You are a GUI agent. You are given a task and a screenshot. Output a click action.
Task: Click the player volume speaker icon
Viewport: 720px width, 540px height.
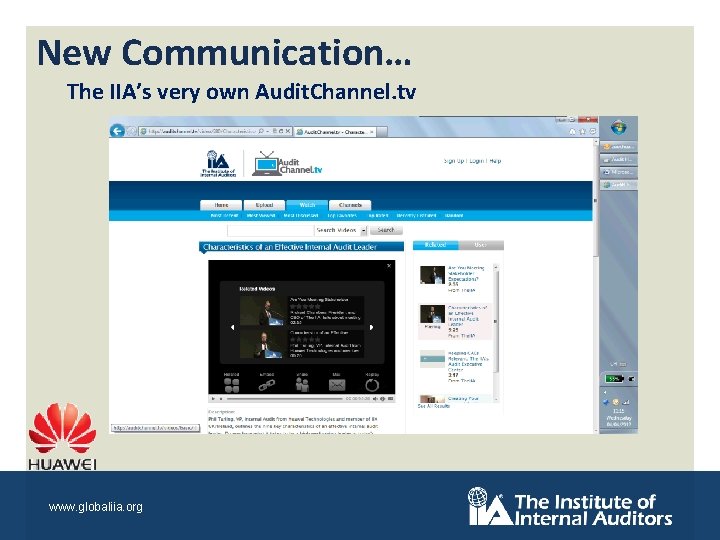tap(375, 399)
